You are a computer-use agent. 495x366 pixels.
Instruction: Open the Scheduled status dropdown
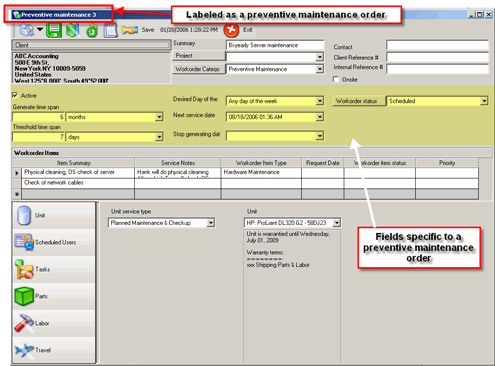(x=484, y=101)
